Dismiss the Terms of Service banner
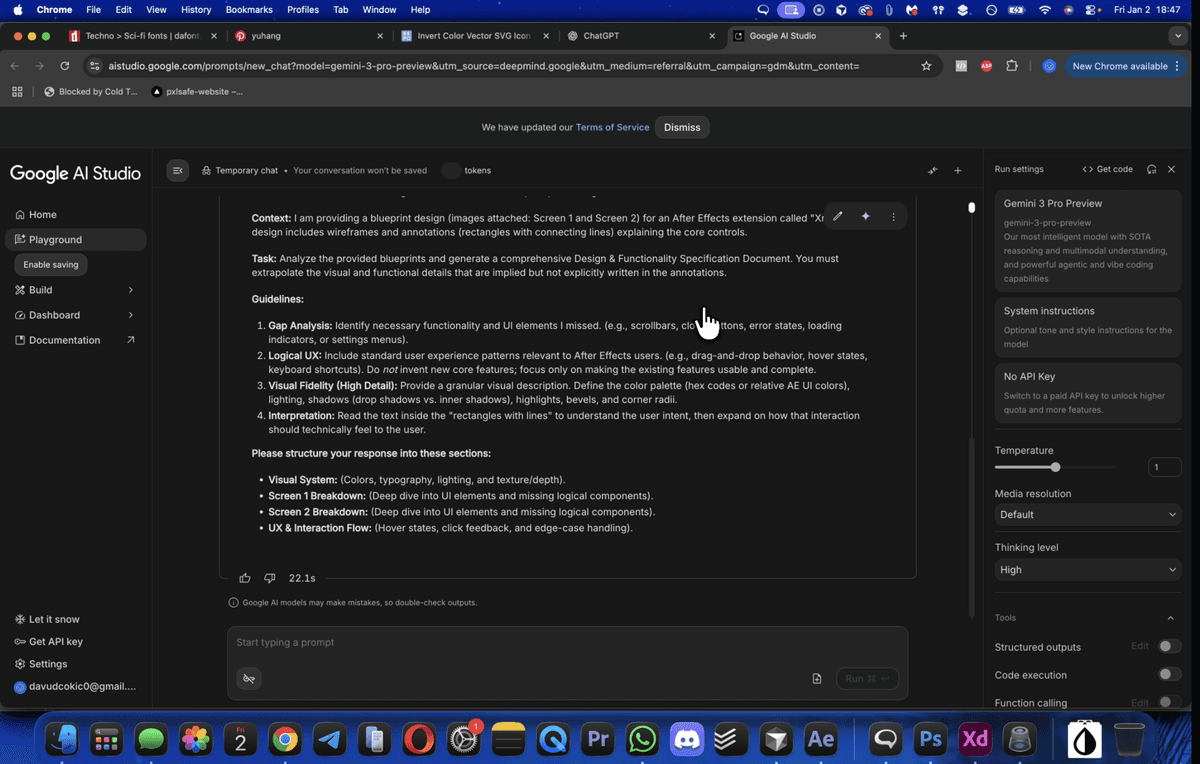The height and width of the screenshot is (764, 1200). [x=682, y=127]
